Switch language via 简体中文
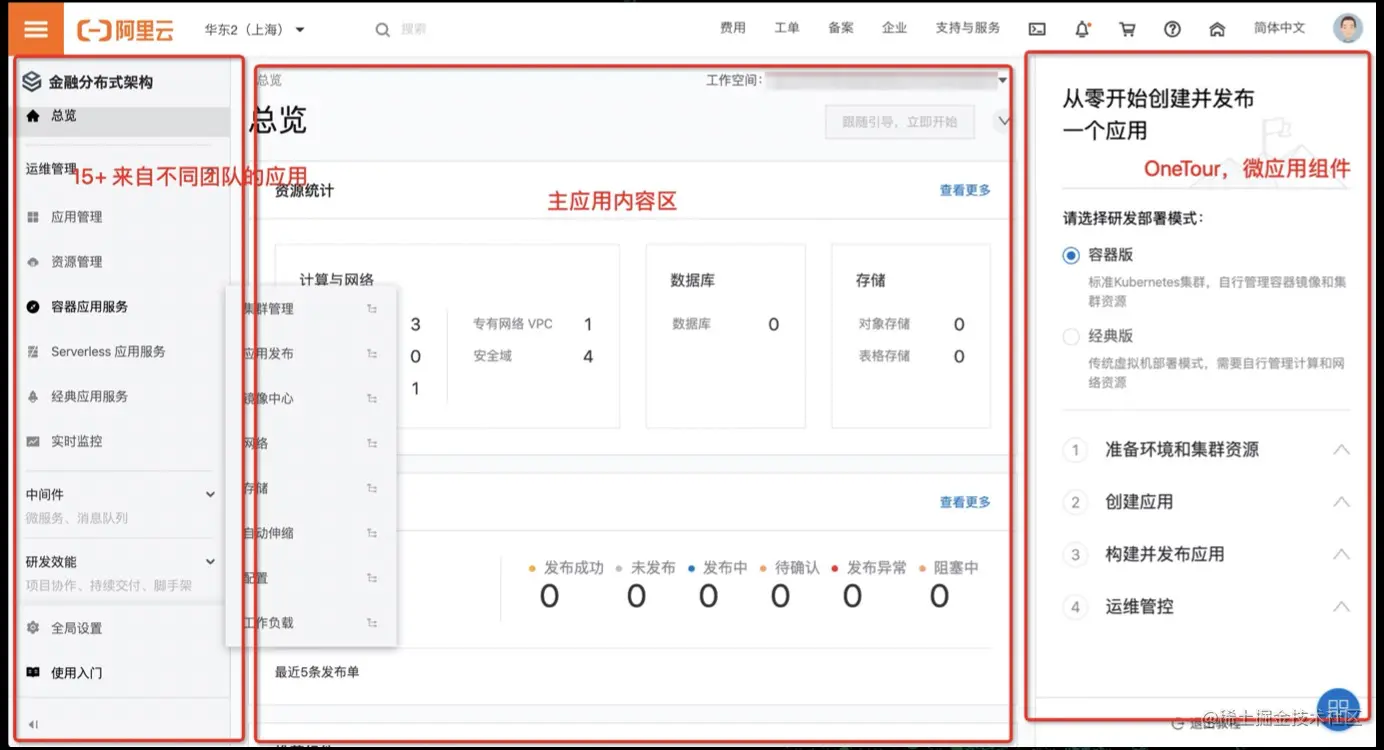The width and height of the screenshot is (1384, 750). click(x=1280, y=28)
